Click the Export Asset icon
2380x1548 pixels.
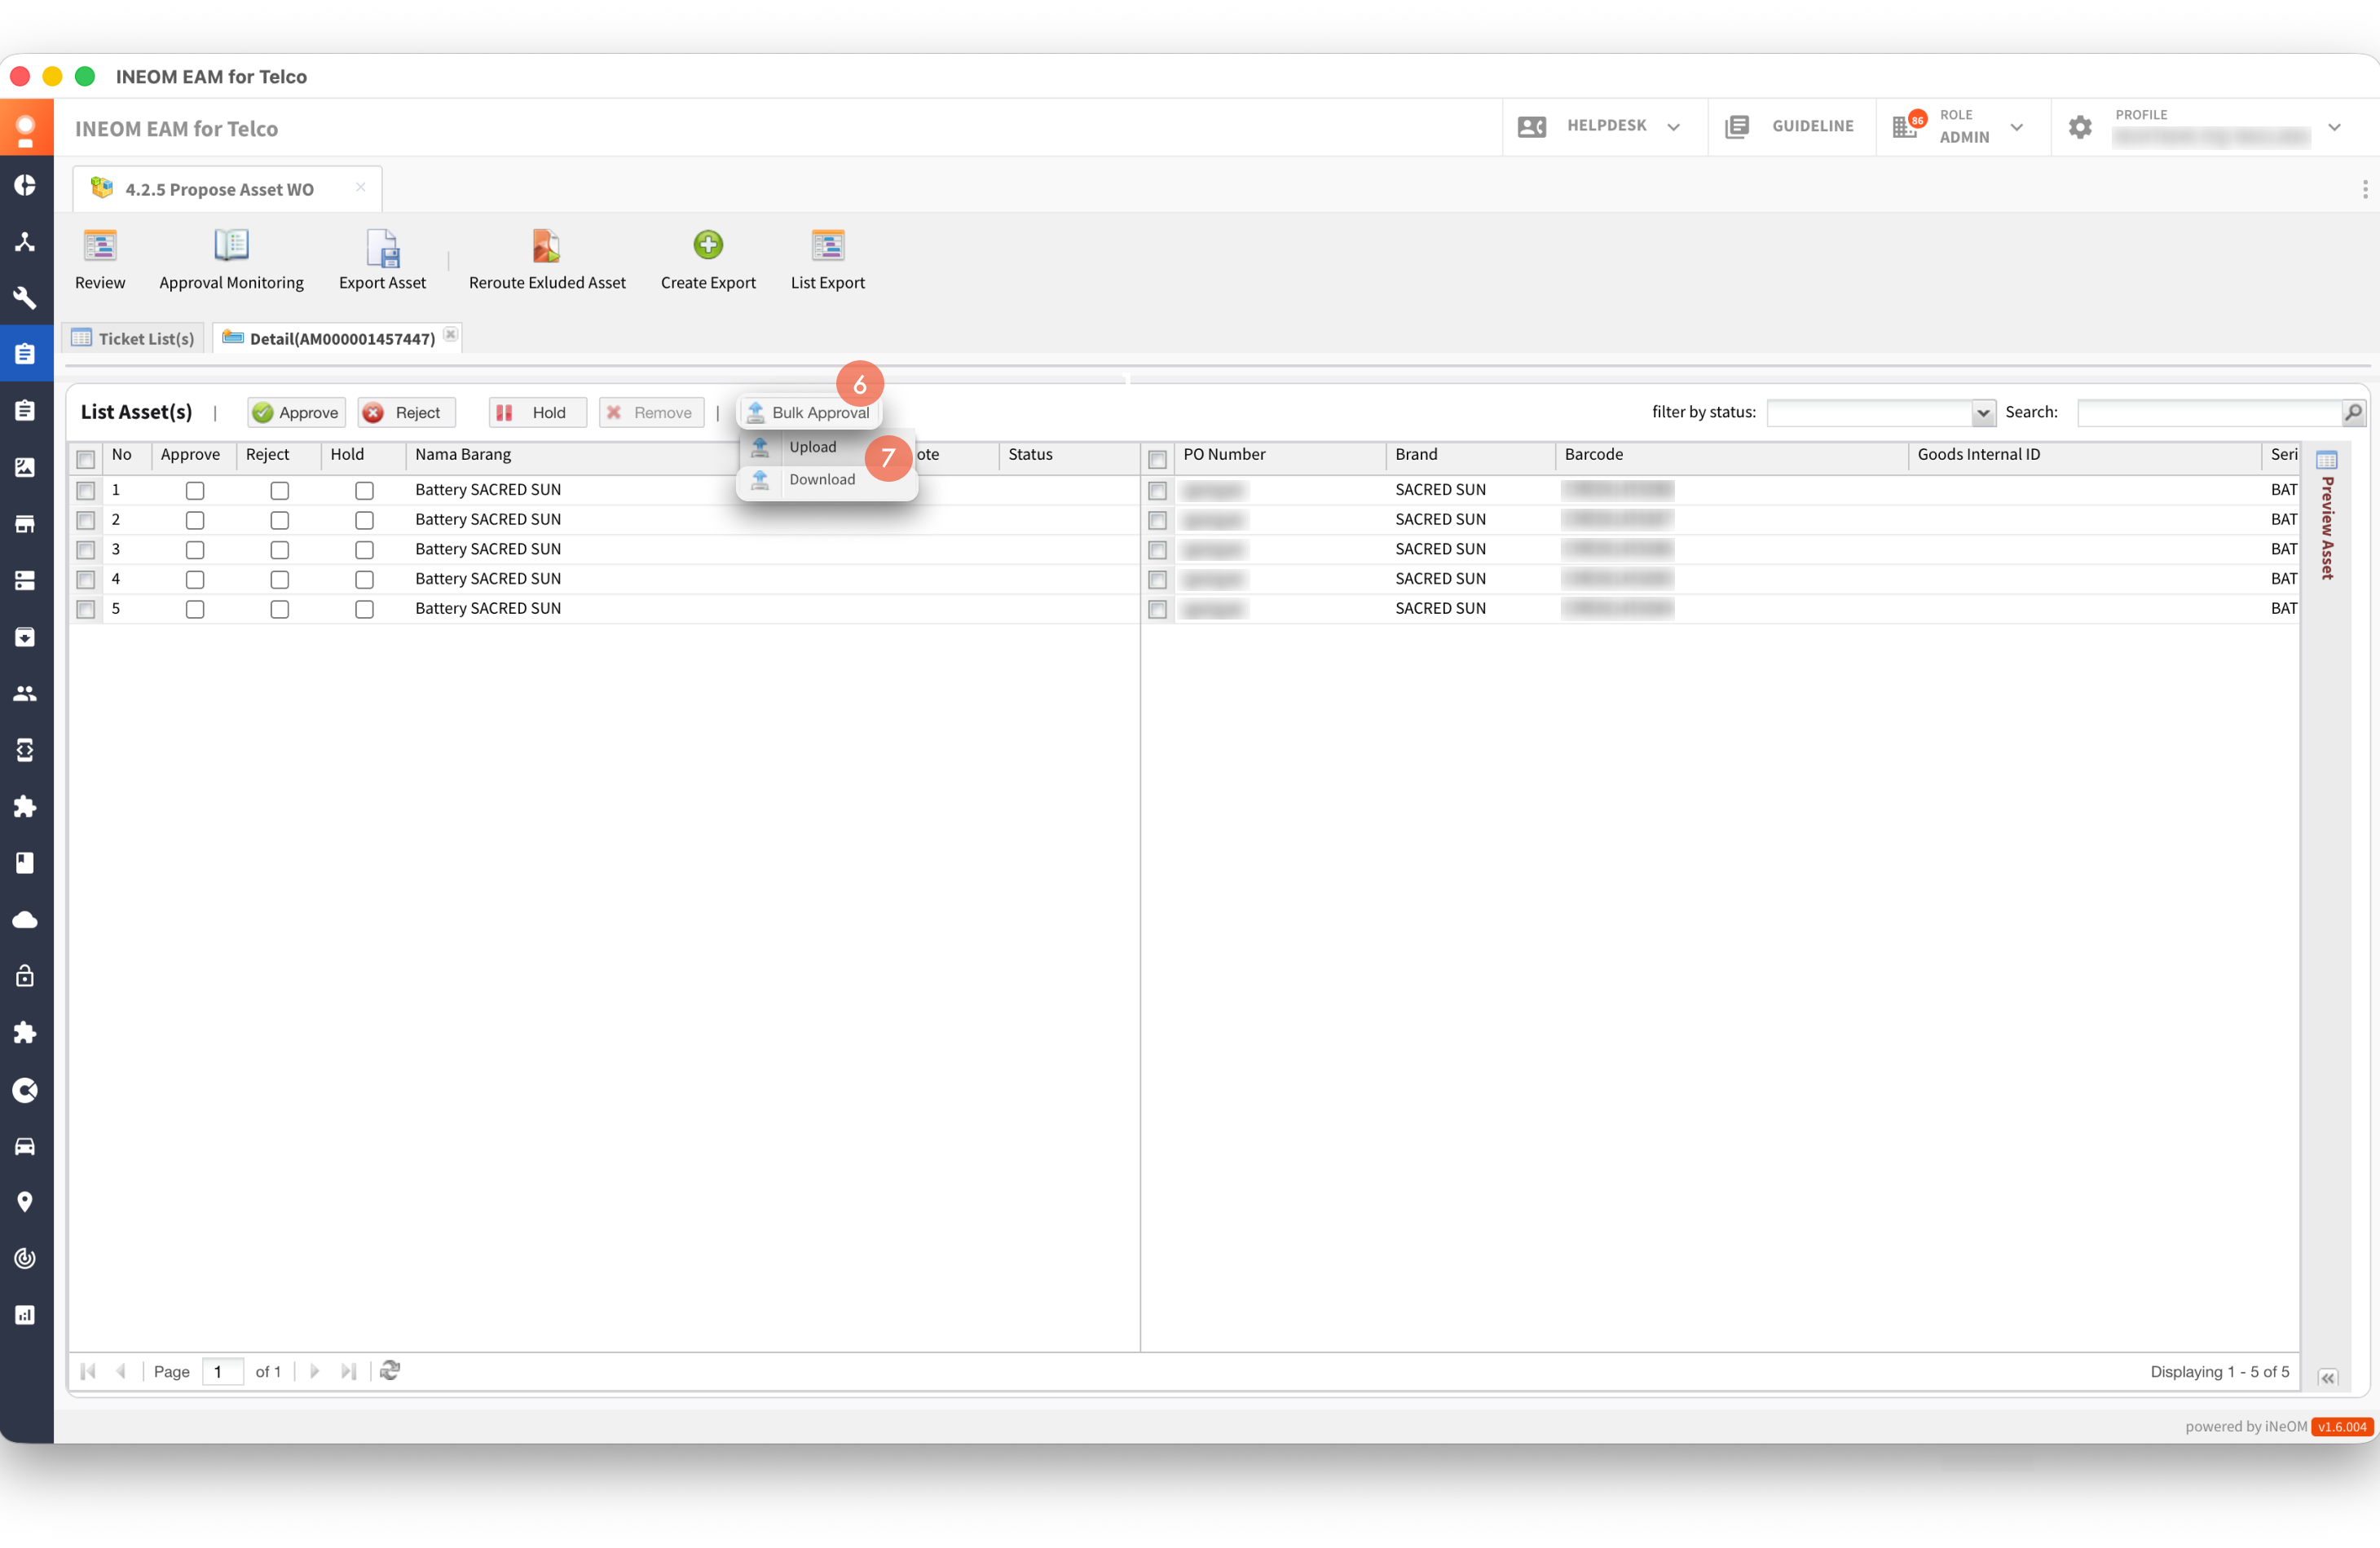pyautogui.click(x=382, y=248)
